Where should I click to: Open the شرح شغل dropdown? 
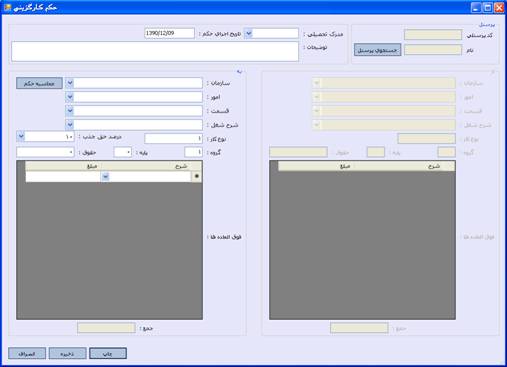[x=70, y=125]
